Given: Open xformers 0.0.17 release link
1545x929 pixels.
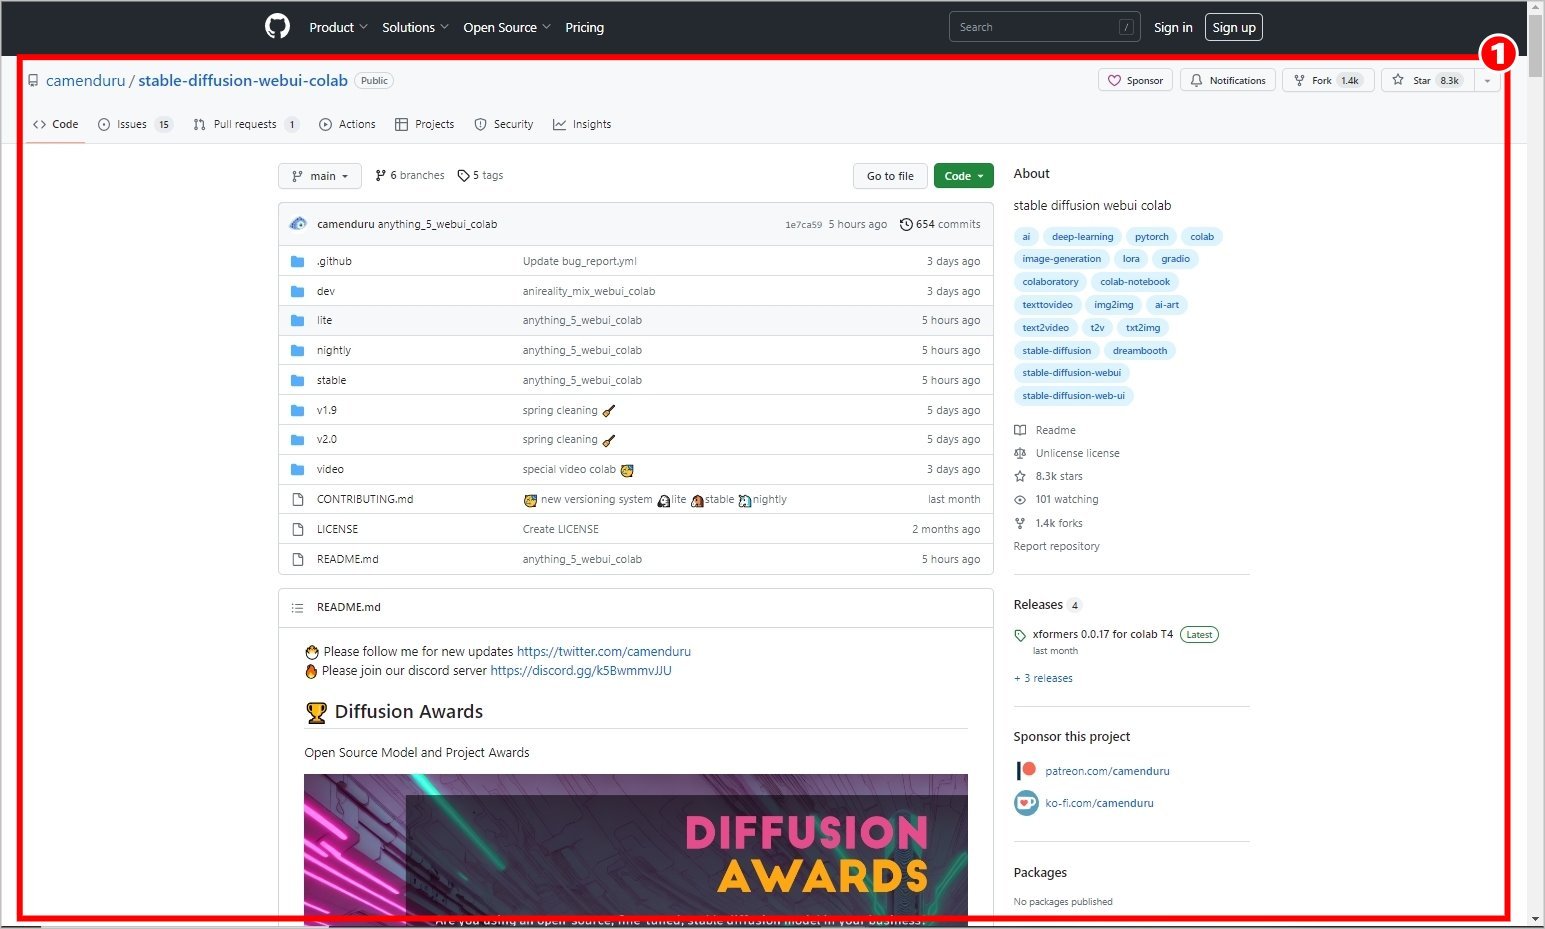Looking at the screenshot, I should 1103,634.
